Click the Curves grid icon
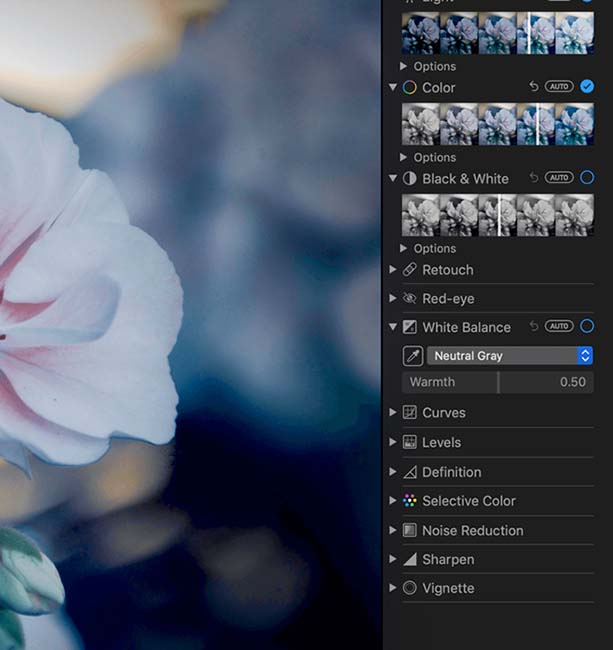Viewport: 613px width, 650px height. pyautogui.click(x=409, y=412)
